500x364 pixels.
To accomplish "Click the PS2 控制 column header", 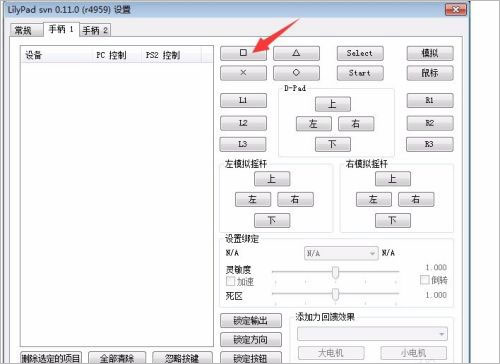I will tap(163, 55).
